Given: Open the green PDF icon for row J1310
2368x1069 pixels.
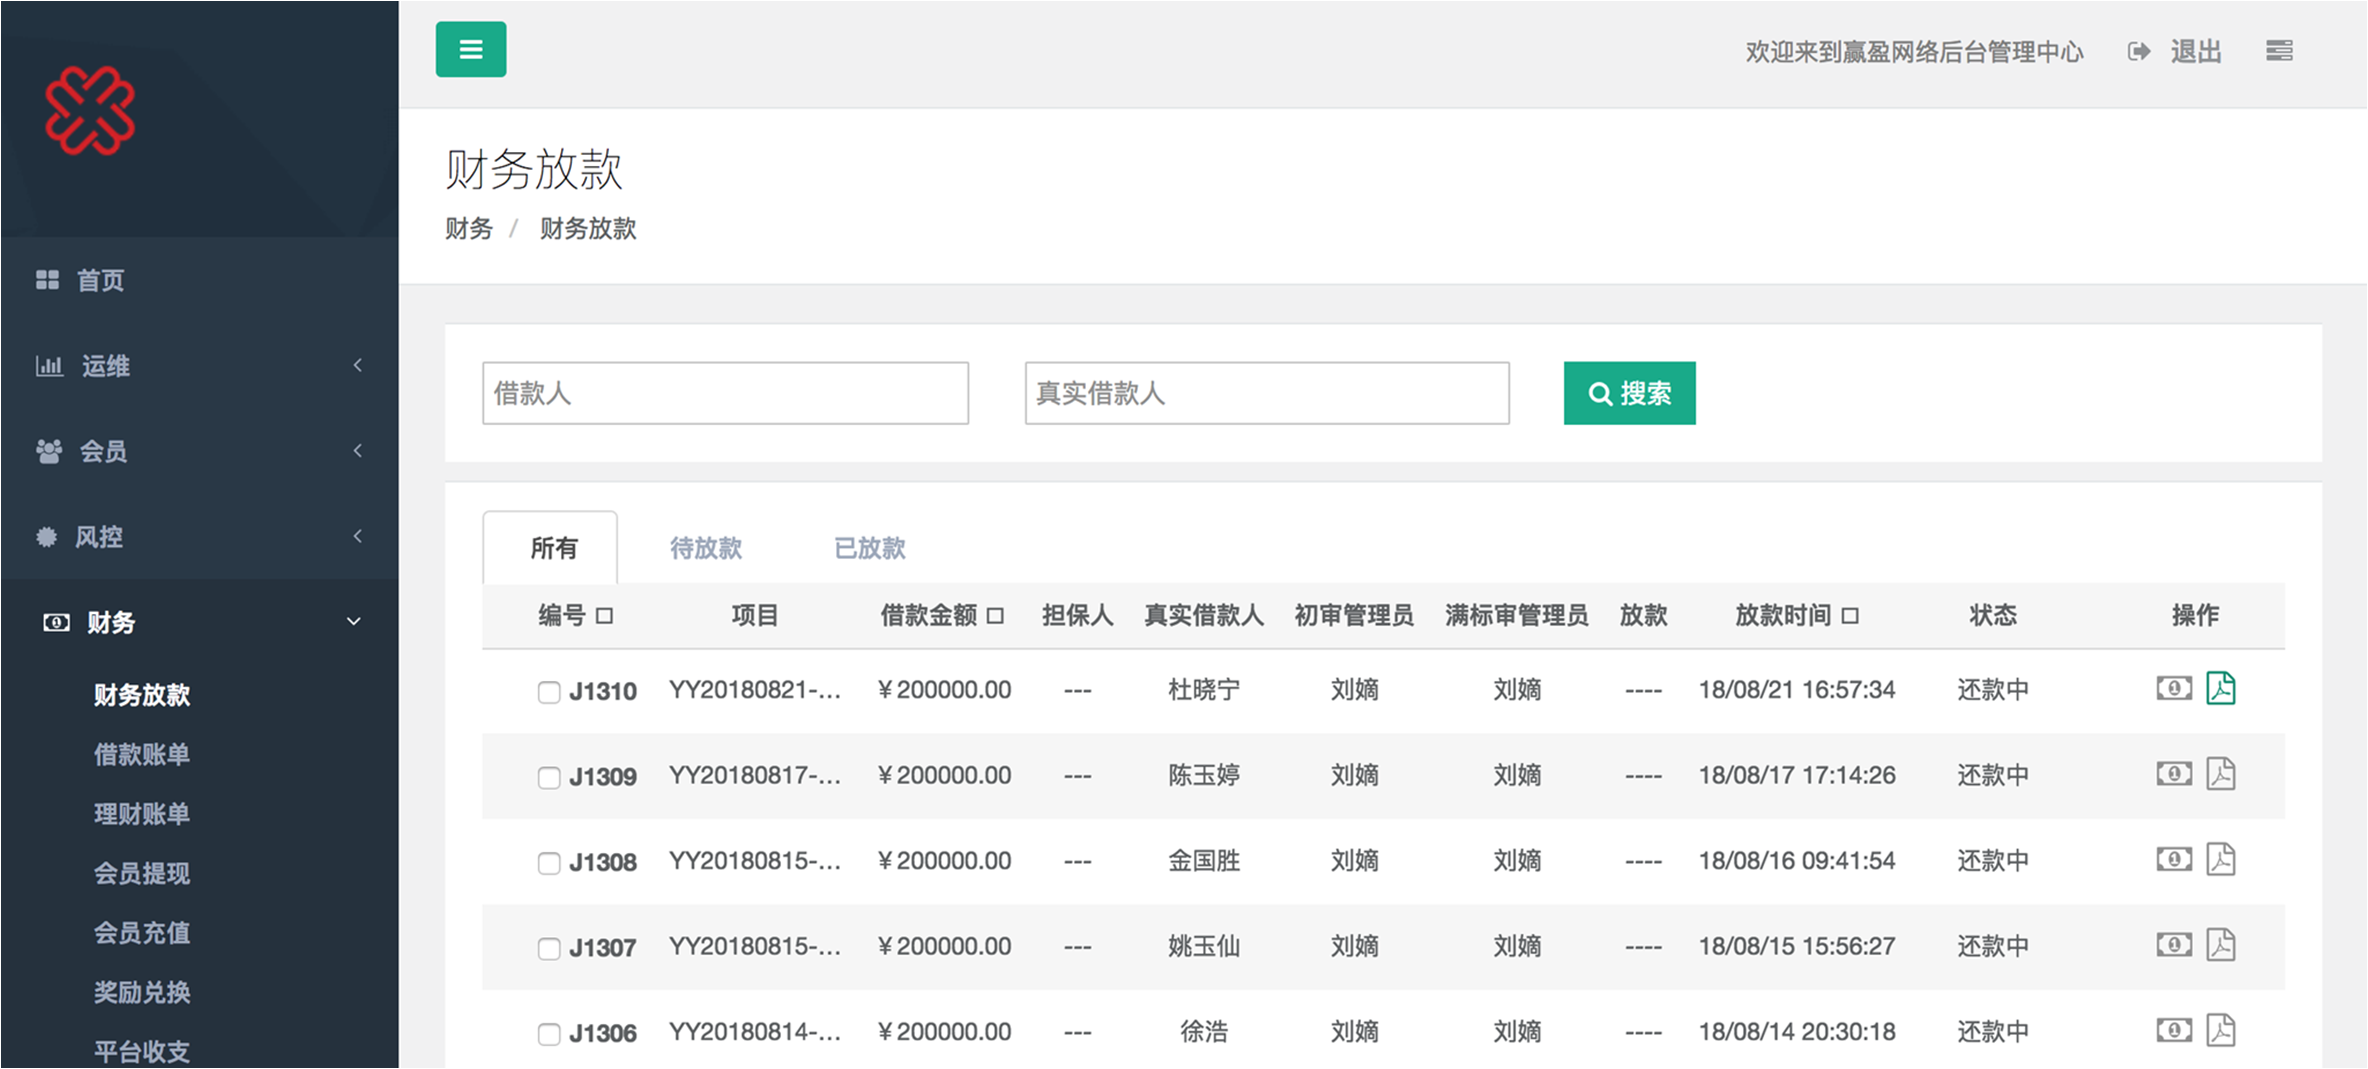Looking at the screenshot, I should click(x=2221, y=688).
